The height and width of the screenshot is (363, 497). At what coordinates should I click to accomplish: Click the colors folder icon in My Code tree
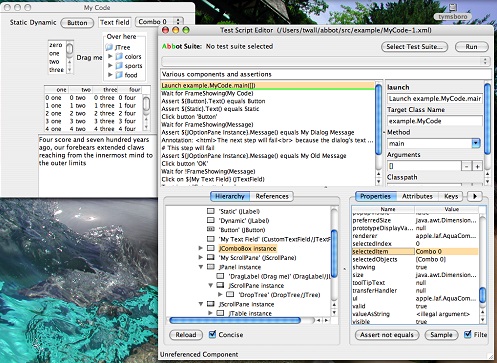tap(119, 57)
